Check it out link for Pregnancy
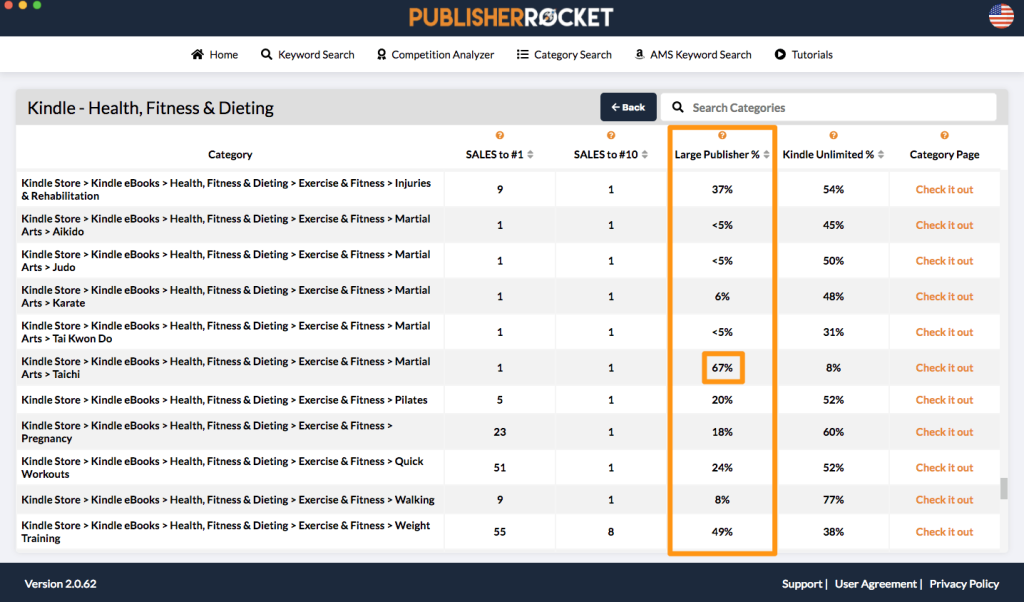 pos(944,432)
